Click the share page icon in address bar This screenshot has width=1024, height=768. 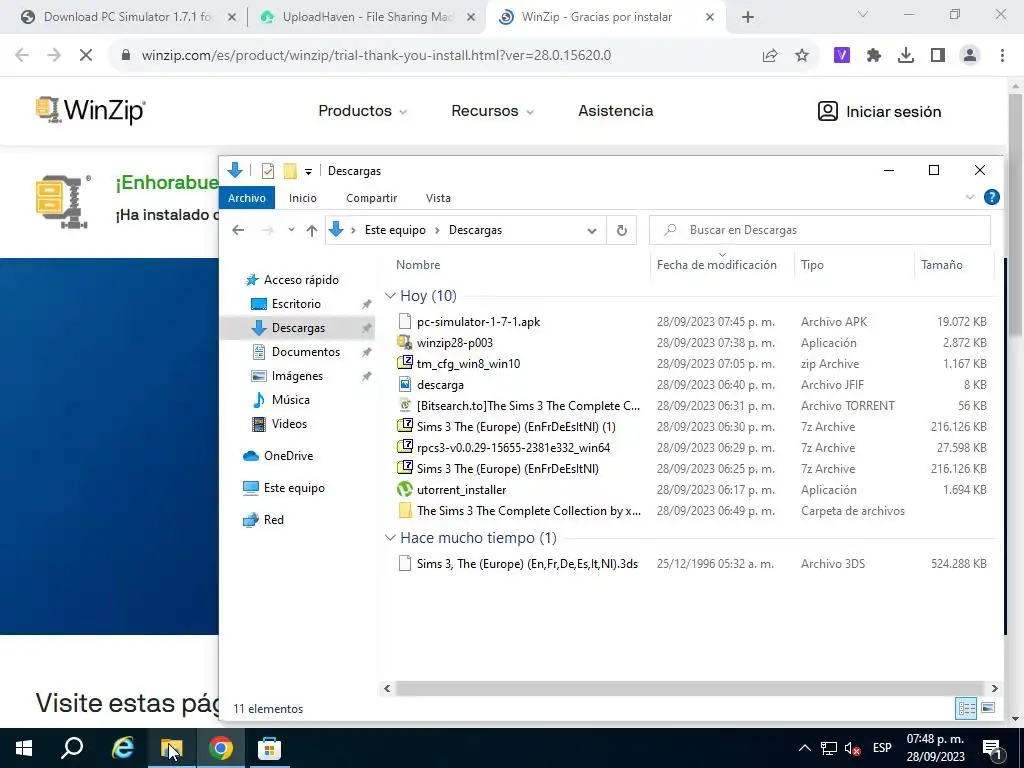(770, 56)
